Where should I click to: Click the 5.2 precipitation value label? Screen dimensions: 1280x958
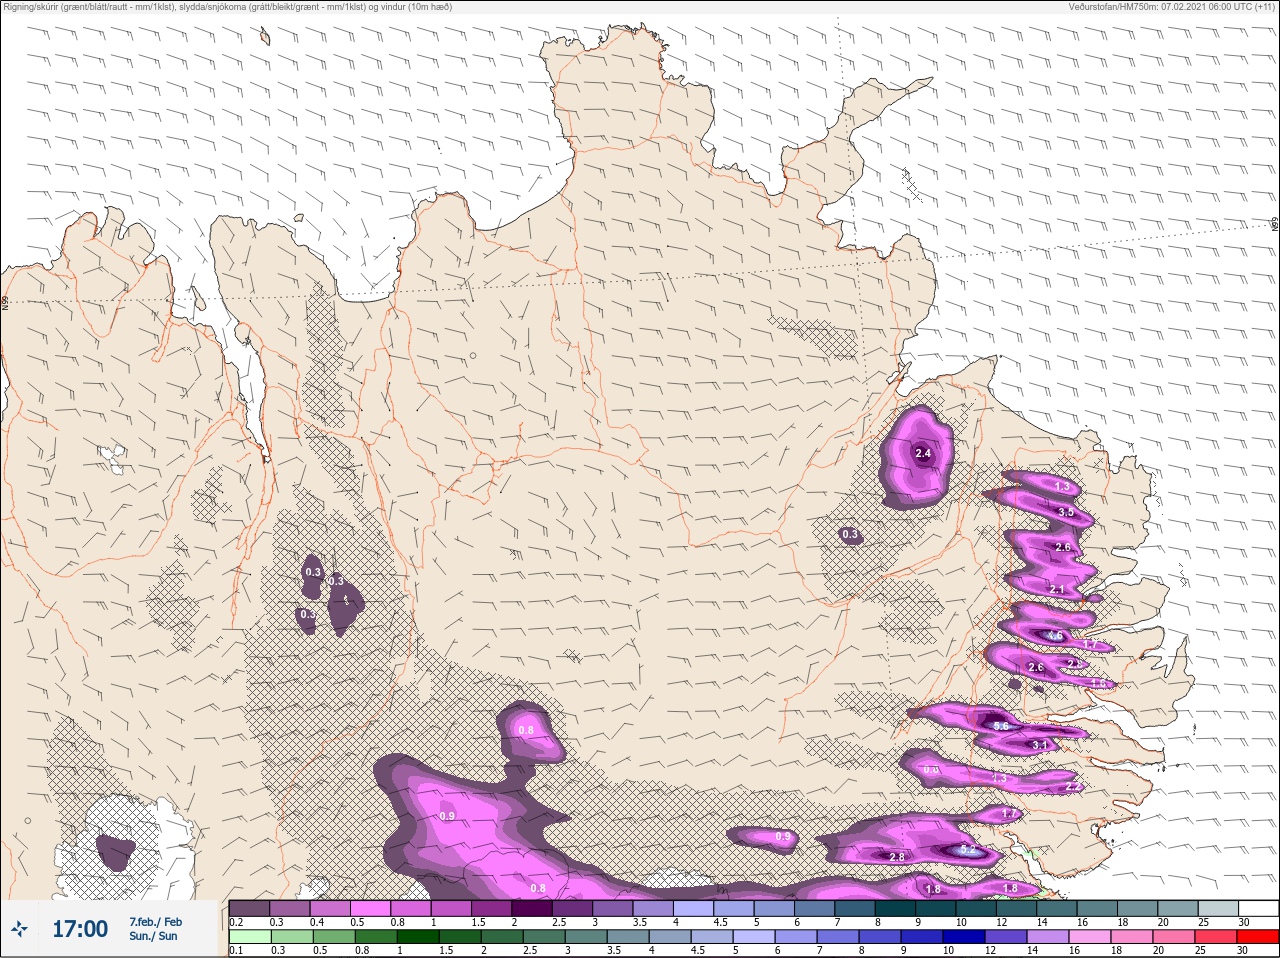click(967, 849)
